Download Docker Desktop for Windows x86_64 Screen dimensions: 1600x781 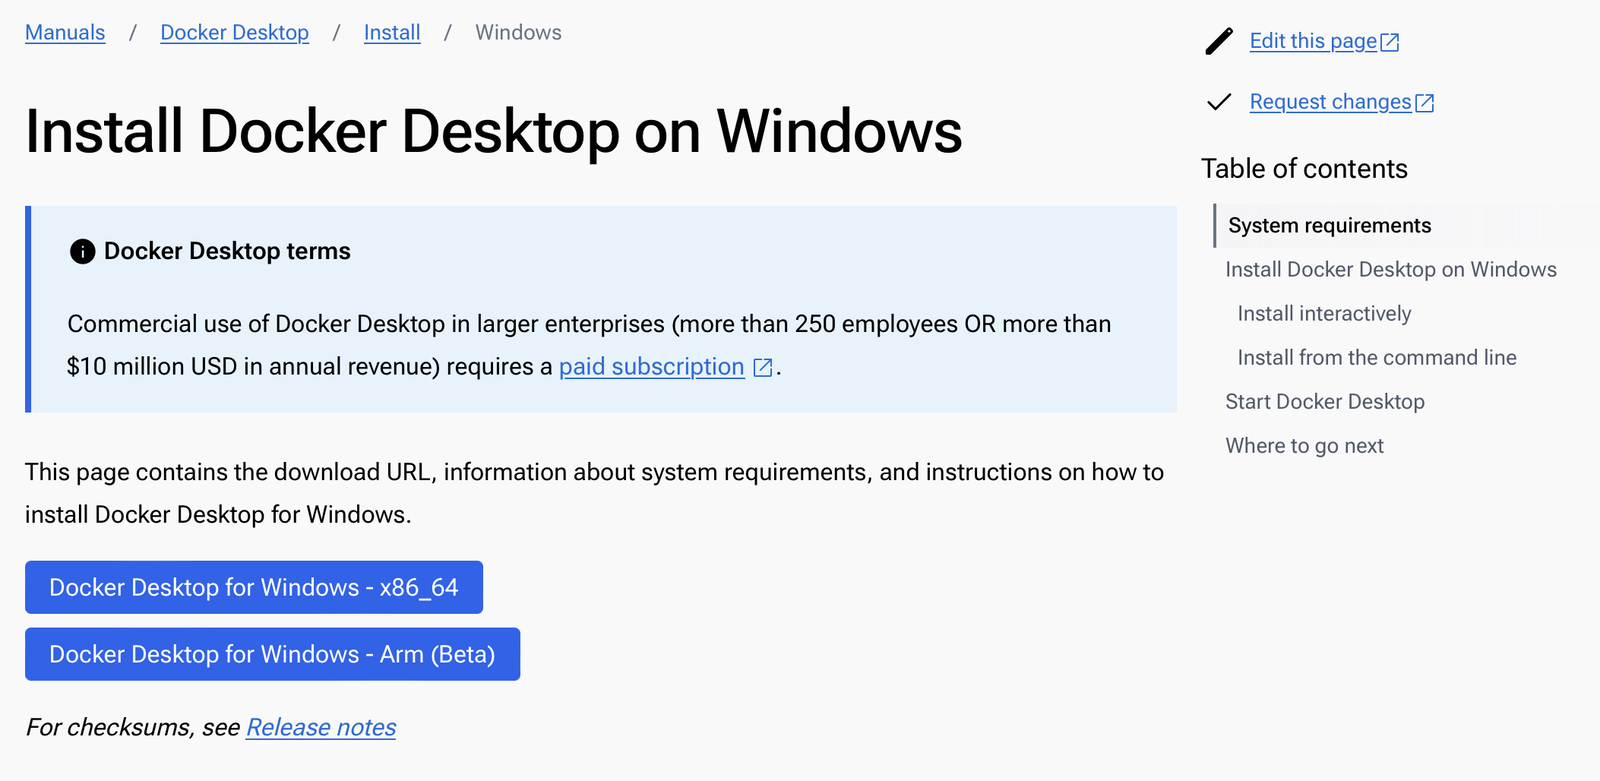point(254,587)
